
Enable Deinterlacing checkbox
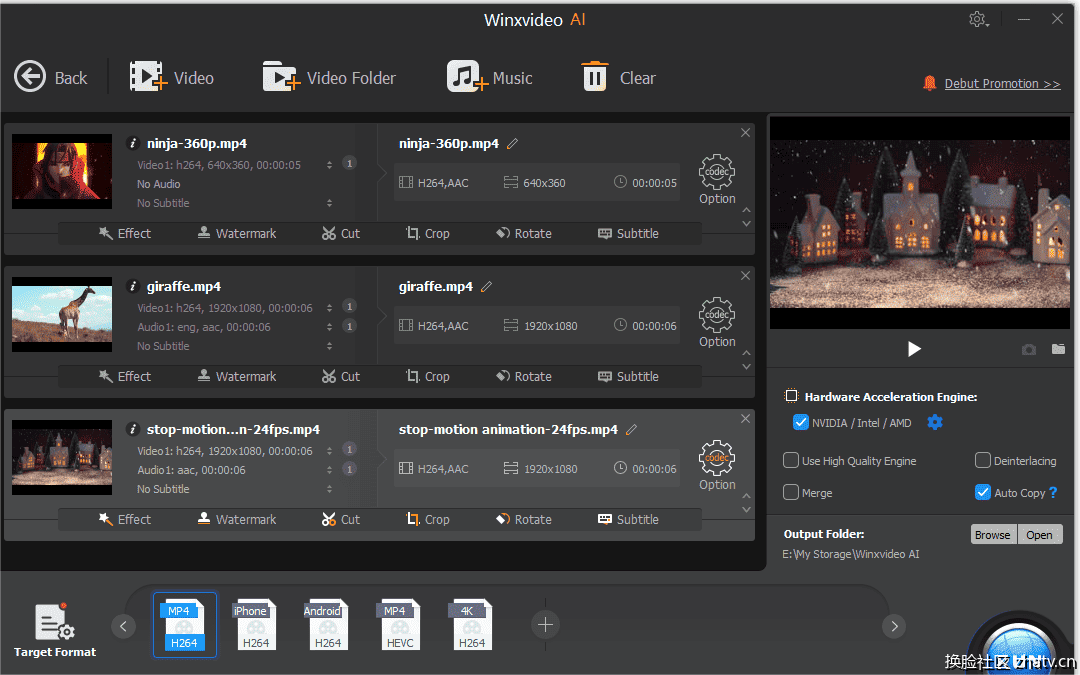pyautogui.click(x=983, y=460)
